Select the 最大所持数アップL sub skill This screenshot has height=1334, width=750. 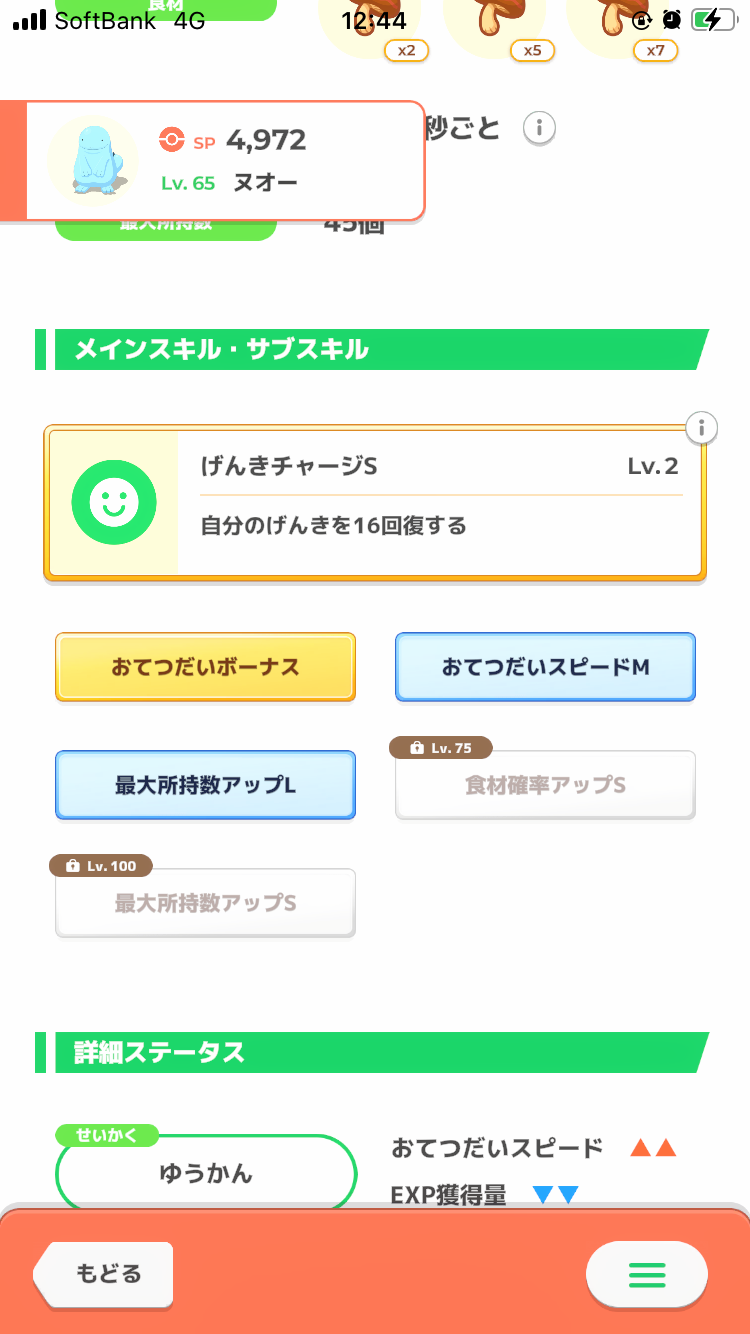pos(205,785)
